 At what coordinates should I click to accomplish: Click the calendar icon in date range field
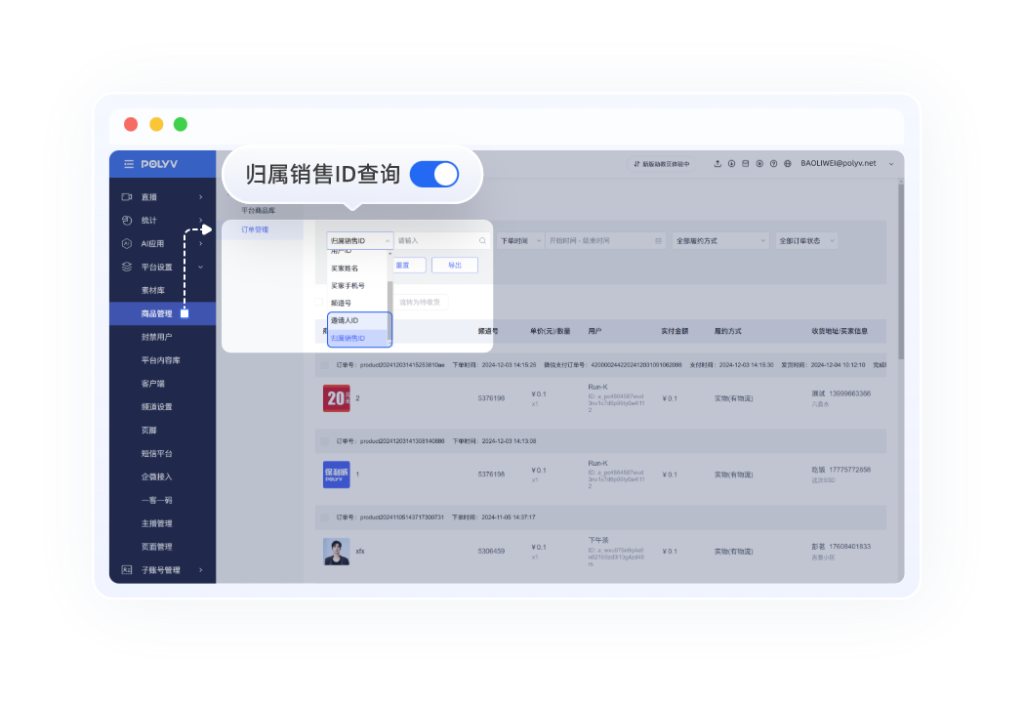(x=657, y=241)
